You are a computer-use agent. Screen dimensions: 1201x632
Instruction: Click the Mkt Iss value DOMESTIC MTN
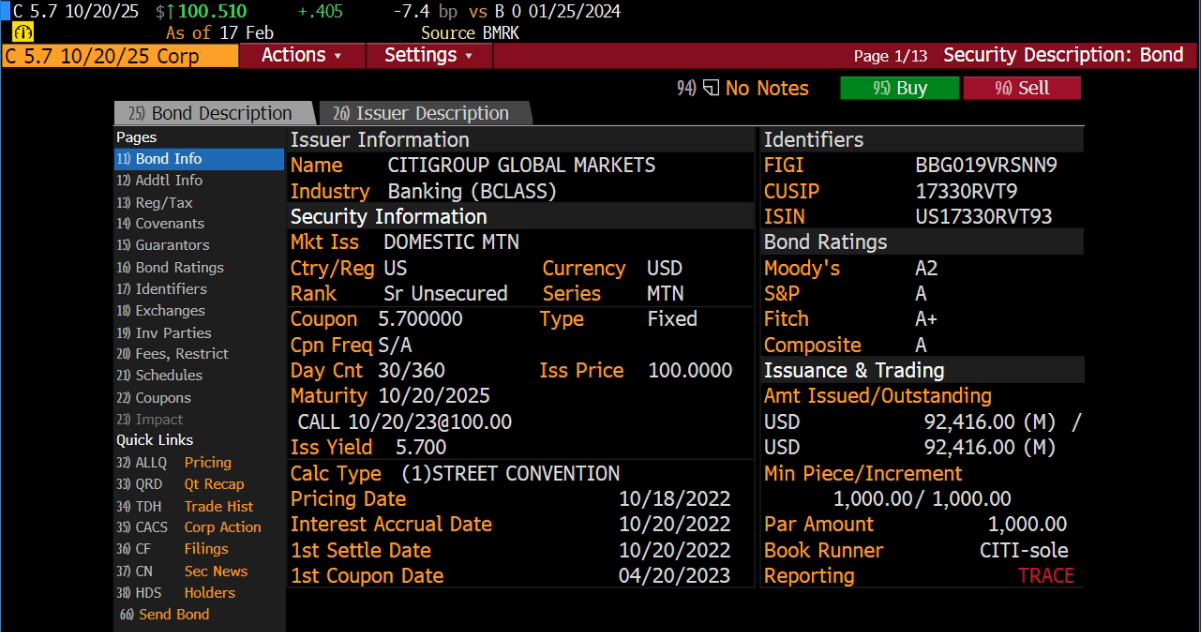pyautogui.click(x=452, y=242)
